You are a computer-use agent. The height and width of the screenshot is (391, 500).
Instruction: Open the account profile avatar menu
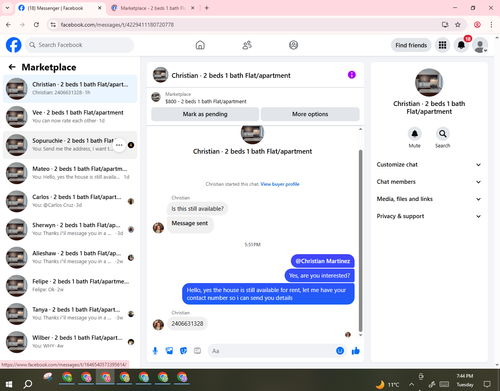pos(480,45)
